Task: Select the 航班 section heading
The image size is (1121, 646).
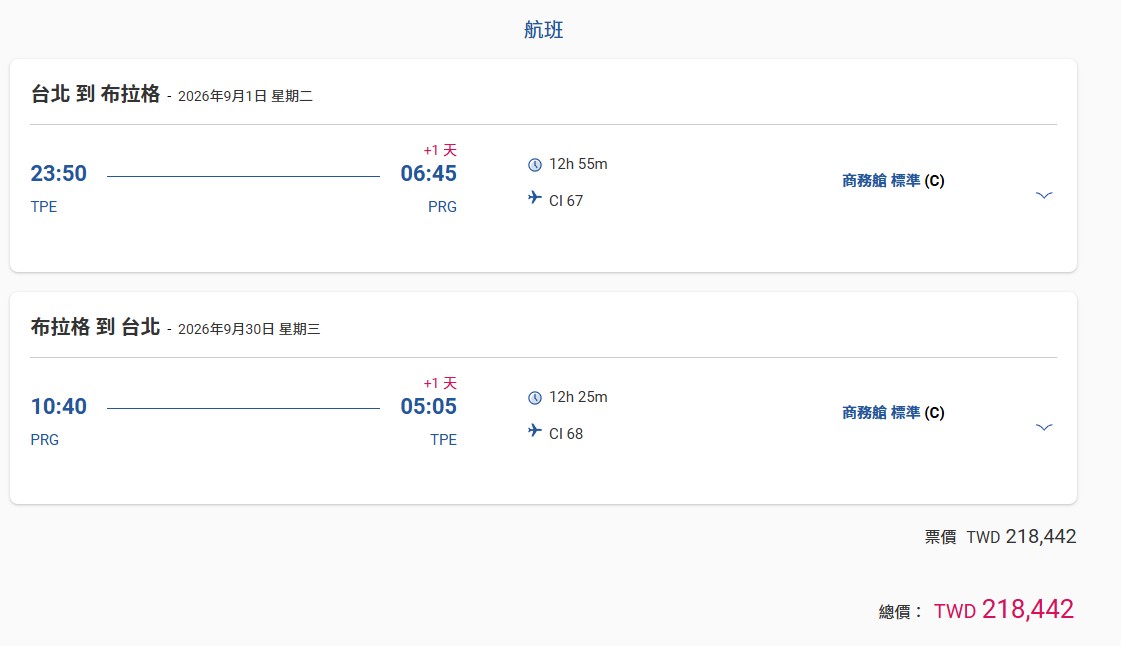Action: (544, 30)
